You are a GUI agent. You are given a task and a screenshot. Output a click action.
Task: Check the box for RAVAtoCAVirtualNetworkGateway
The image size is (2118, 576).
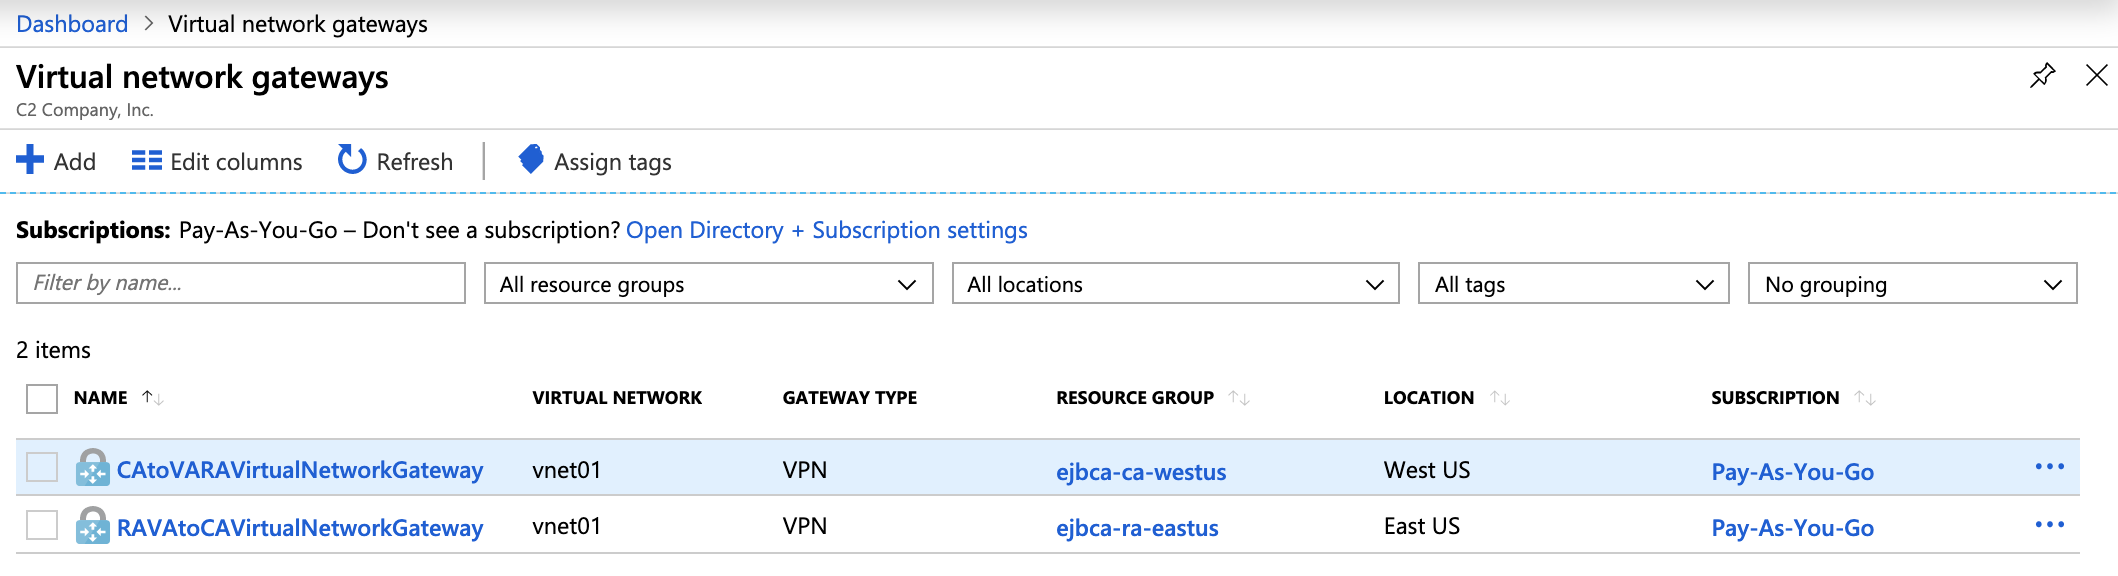click(42, 526)
